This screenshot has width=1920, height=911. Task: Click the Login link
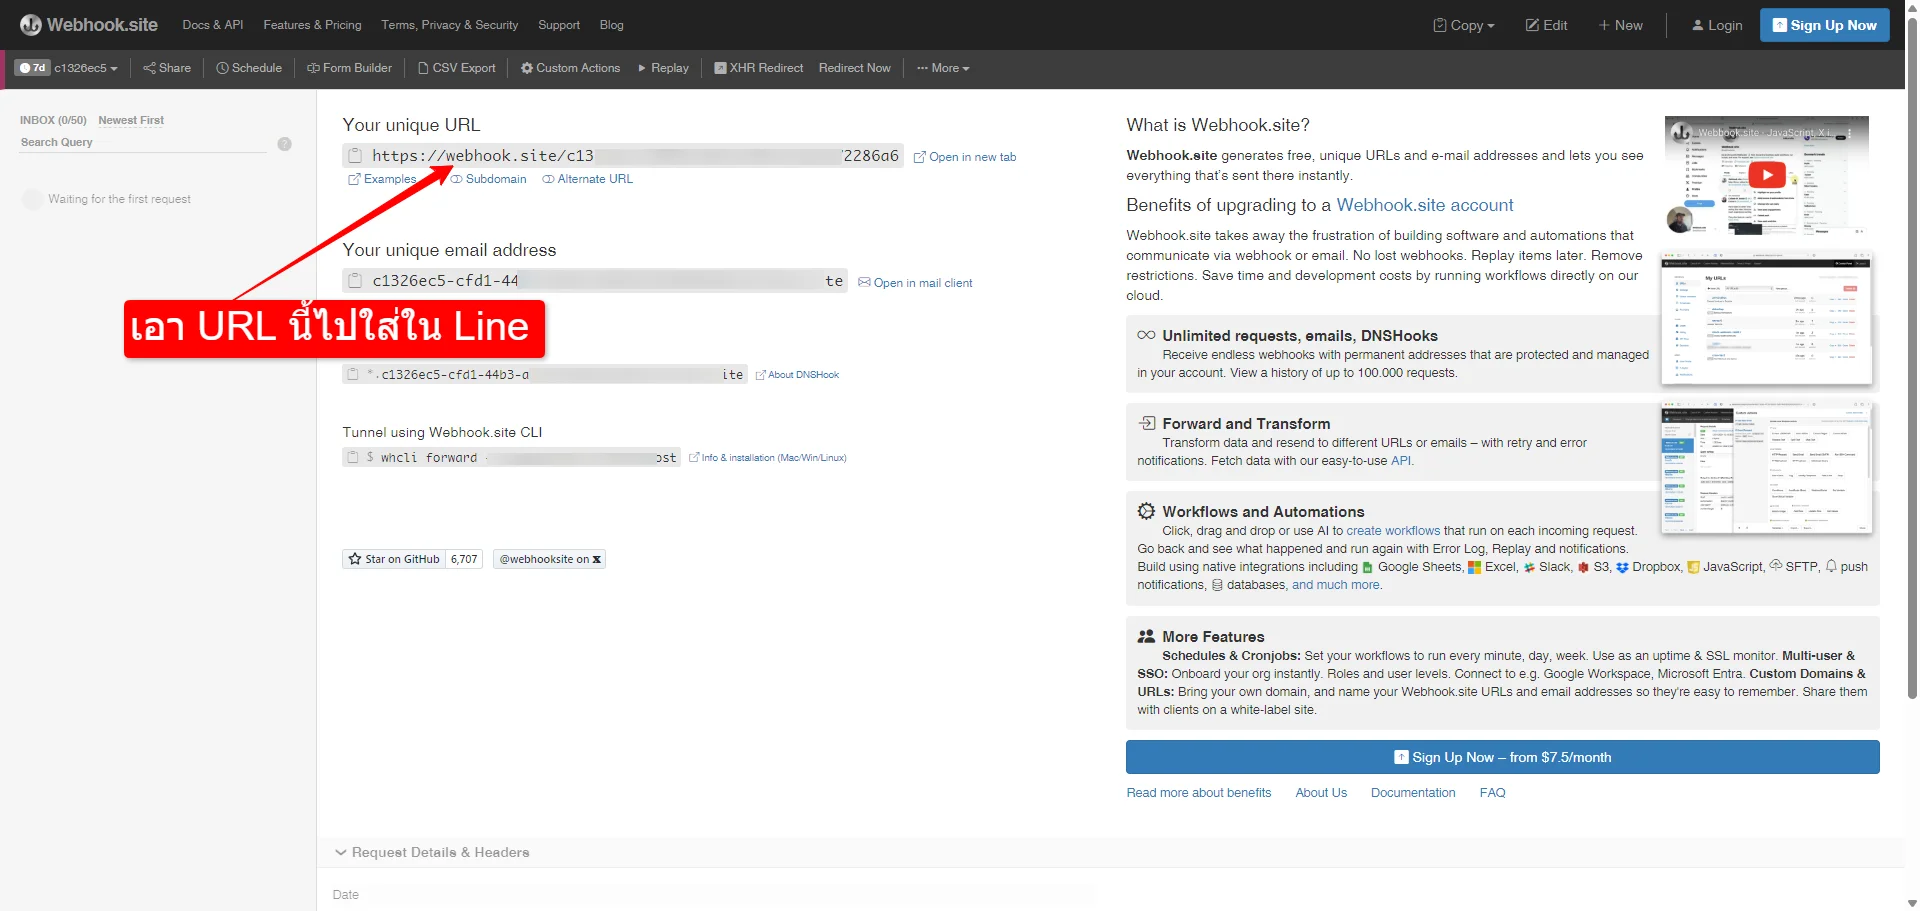[x=1717, y=25]
